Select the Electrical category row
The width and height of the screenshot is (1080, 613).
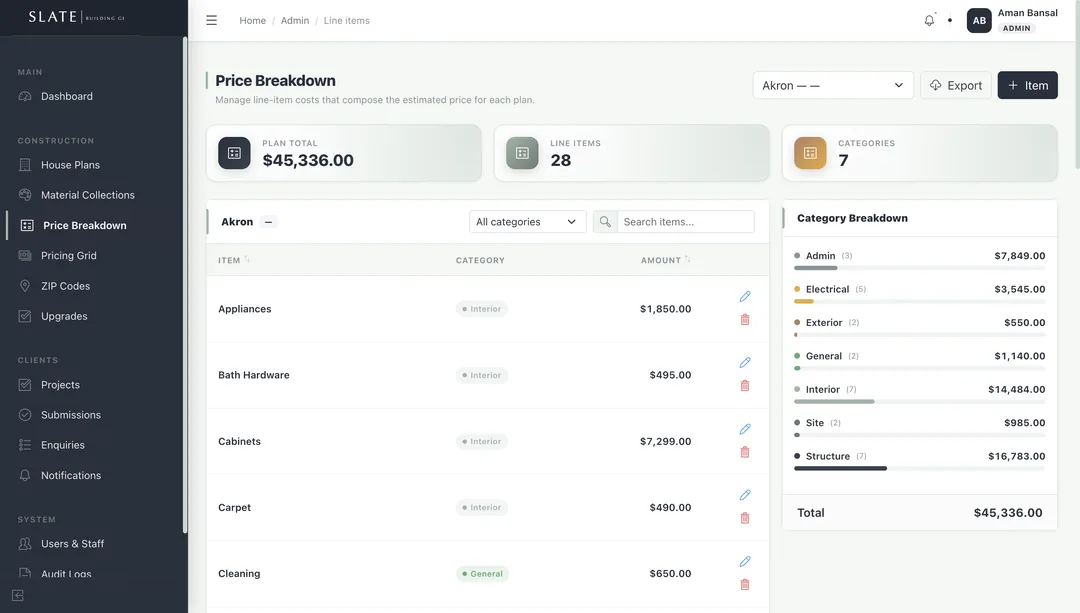[x=920, y=293]
